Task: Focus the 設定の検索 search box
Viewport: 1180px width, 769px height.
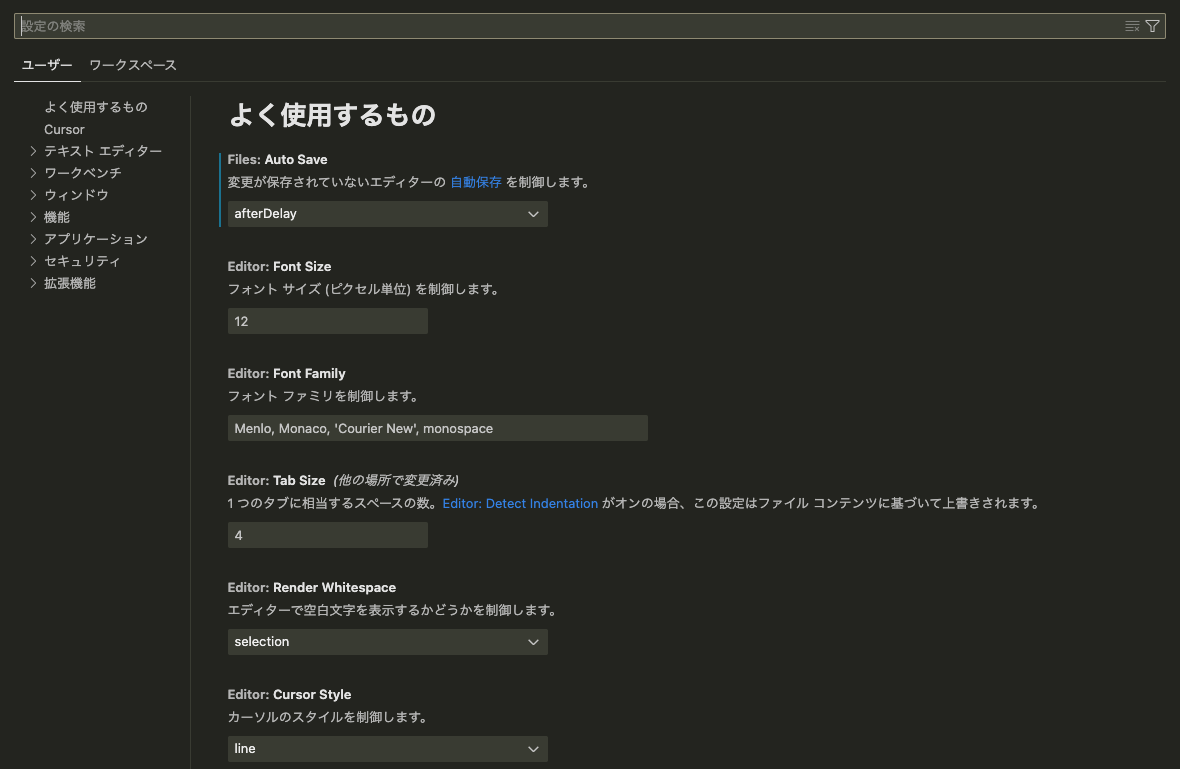Action: [570, 26]
